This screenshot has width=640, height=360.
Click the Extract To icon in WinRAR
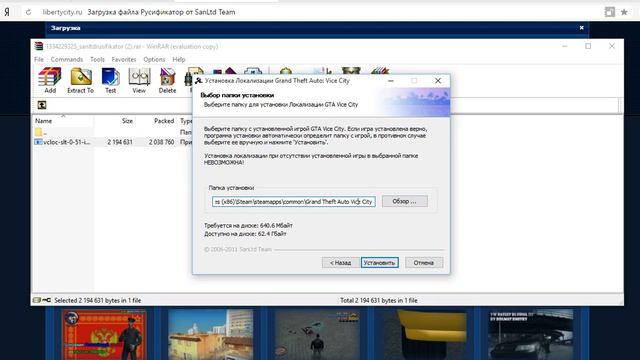[x=80, y=80]
